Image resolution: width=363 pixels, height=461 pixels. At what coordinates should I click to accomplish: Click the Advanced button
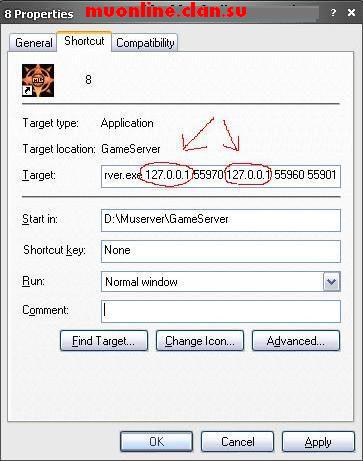[296, 341]
